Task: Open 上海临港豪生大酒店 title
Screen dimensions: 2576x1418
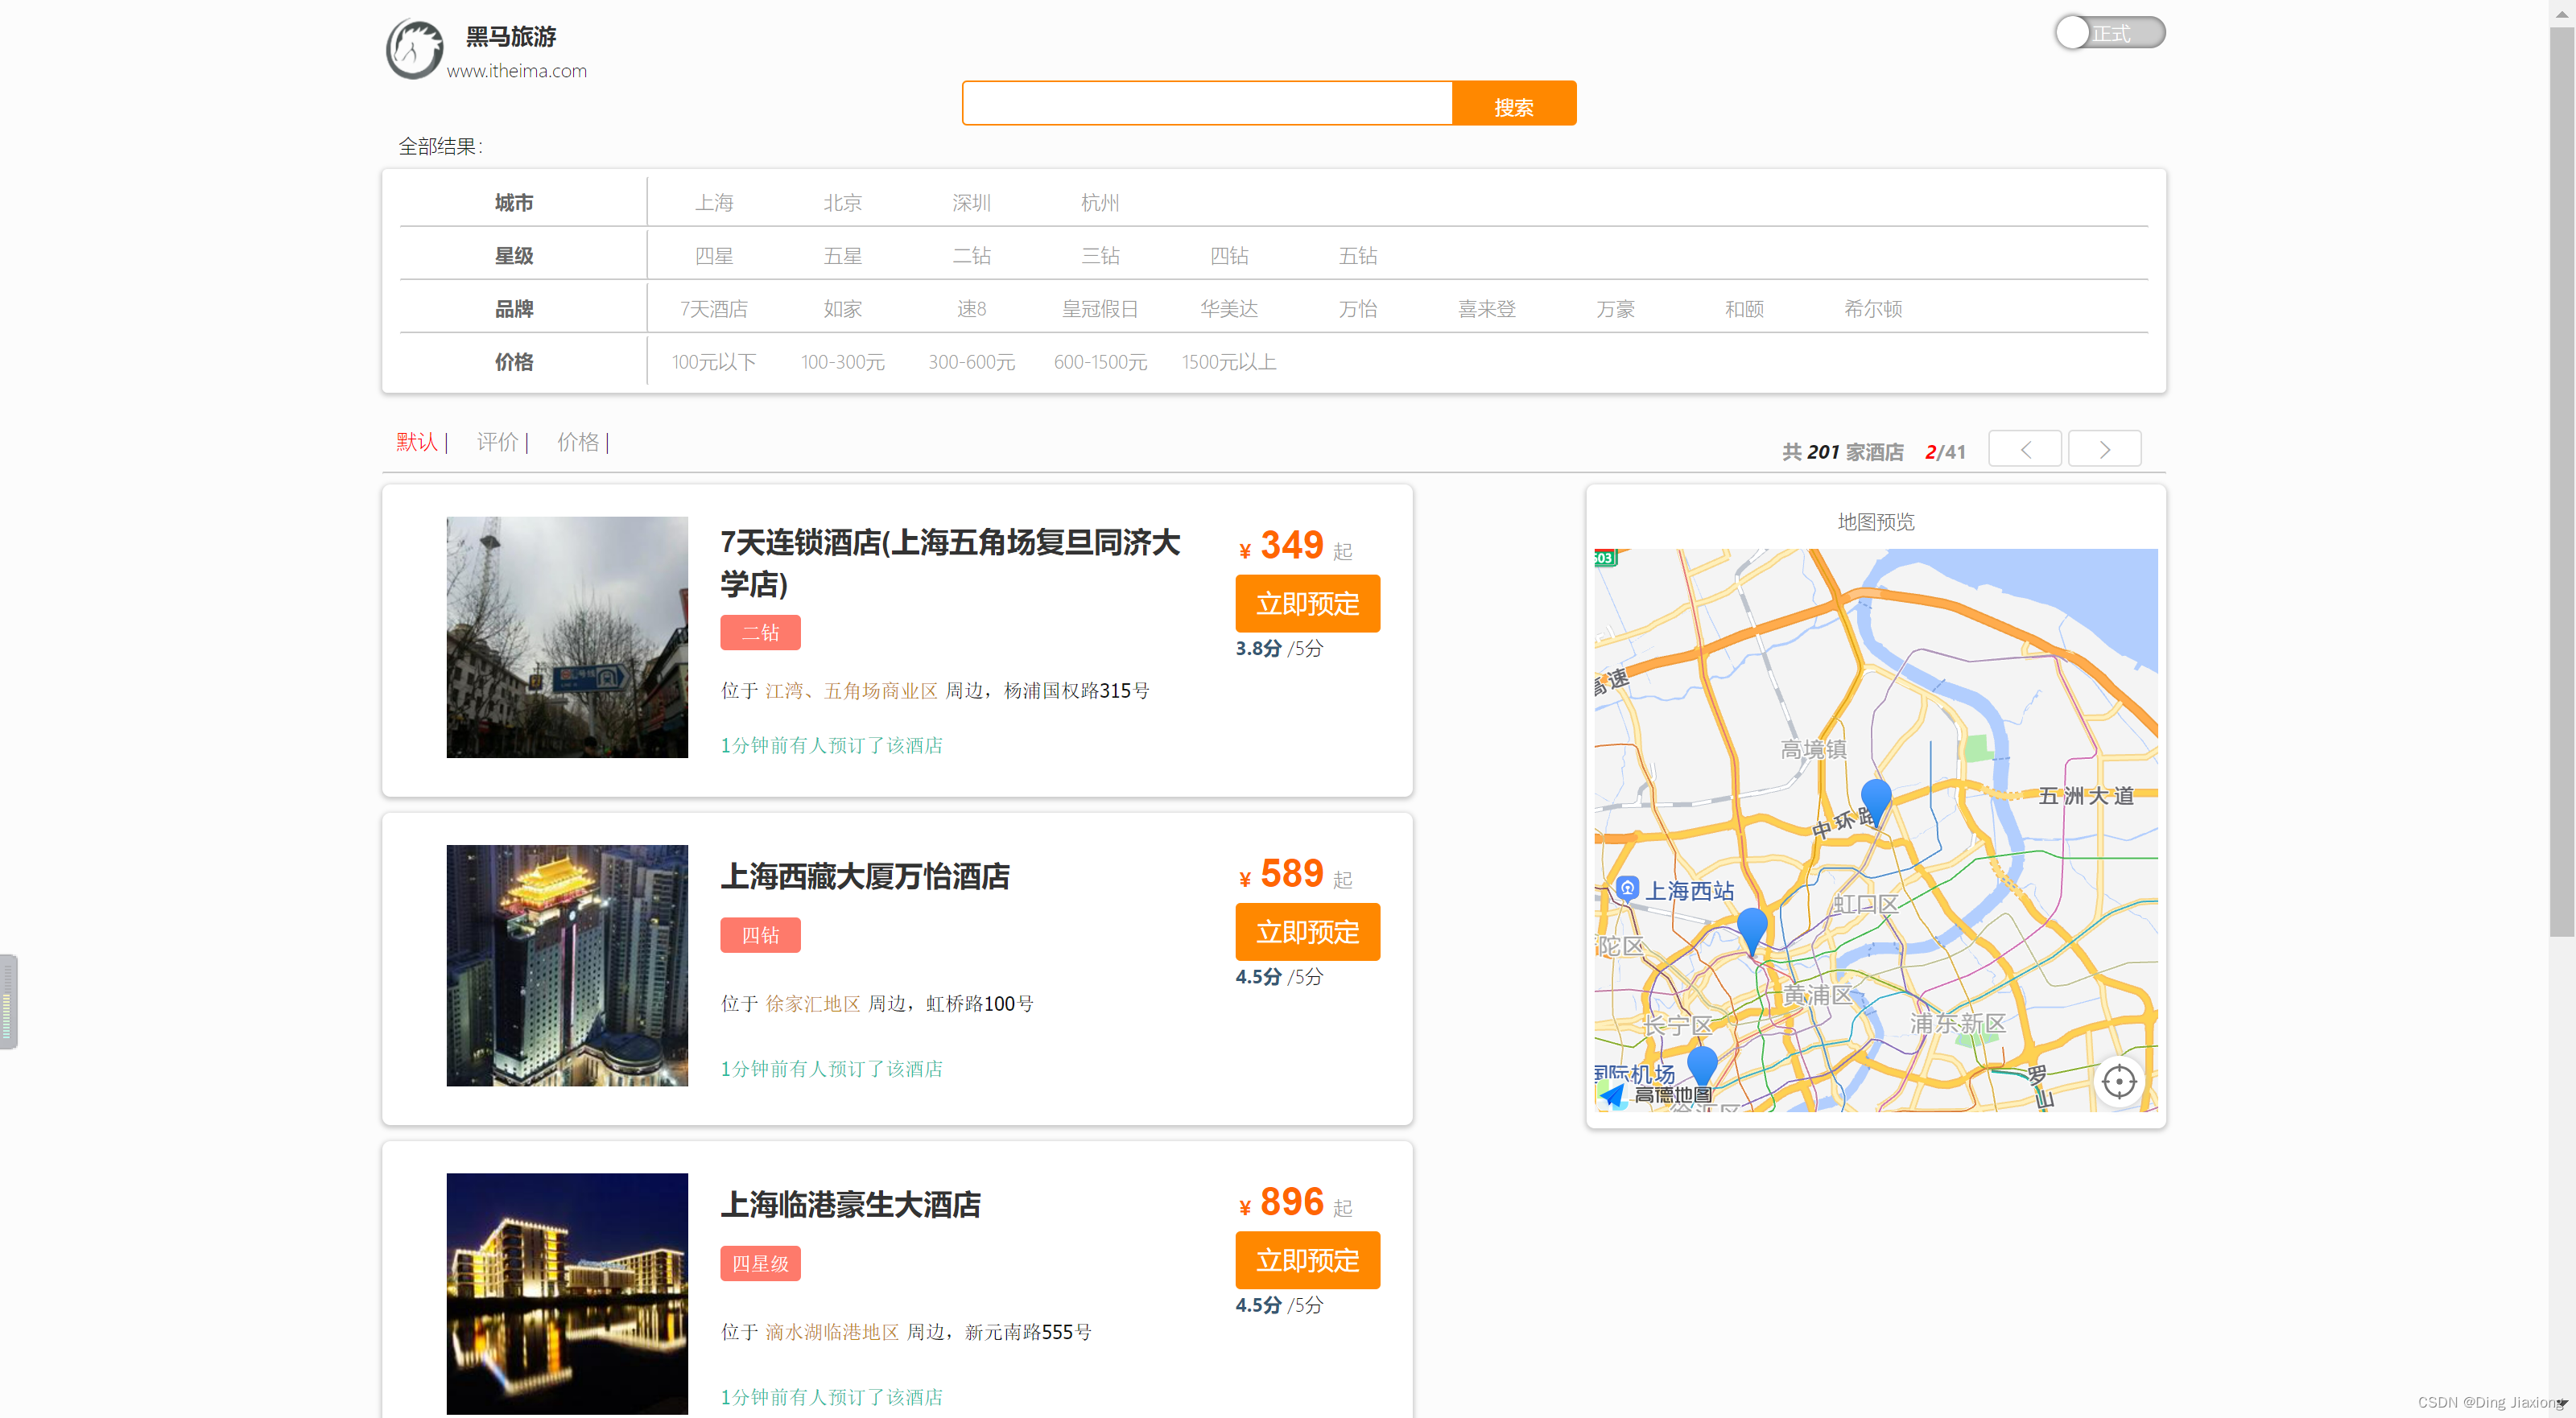Action: pyautogui.click(x=850, y=1205)
